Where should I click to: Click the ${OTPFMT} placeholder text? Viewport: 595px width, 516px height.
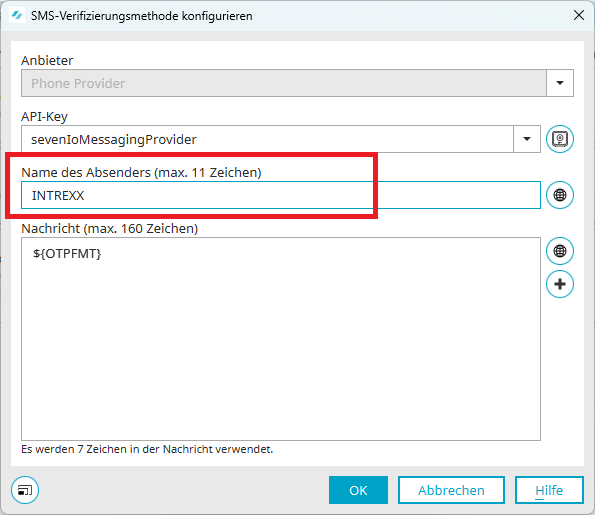point(67,253)
